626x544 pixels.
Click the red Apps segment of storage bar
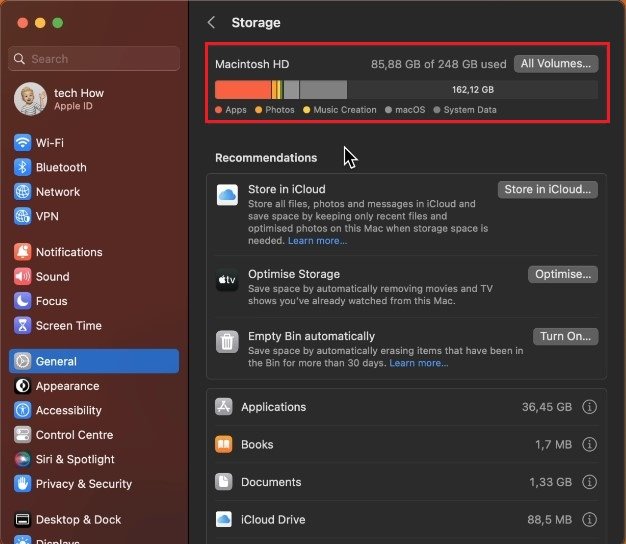(242, 89)
